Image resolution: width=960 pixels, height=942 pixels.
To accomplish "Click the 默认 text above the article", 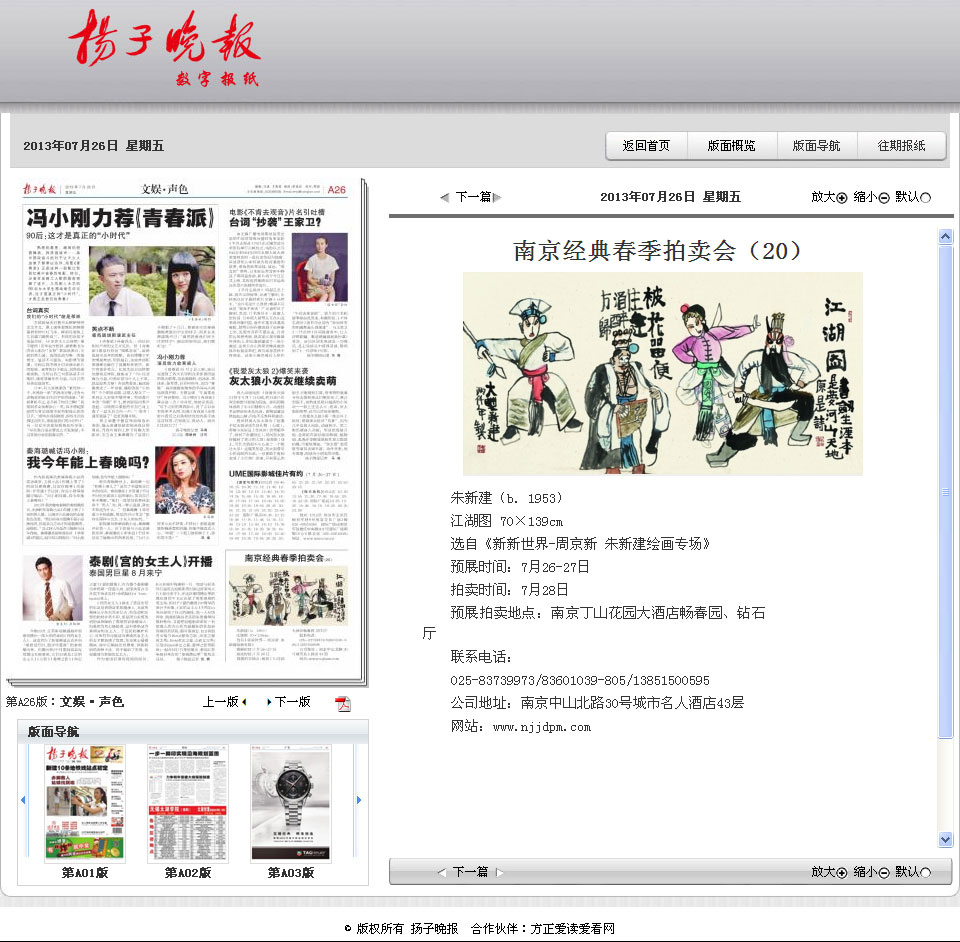I will [x=907, y=197].
